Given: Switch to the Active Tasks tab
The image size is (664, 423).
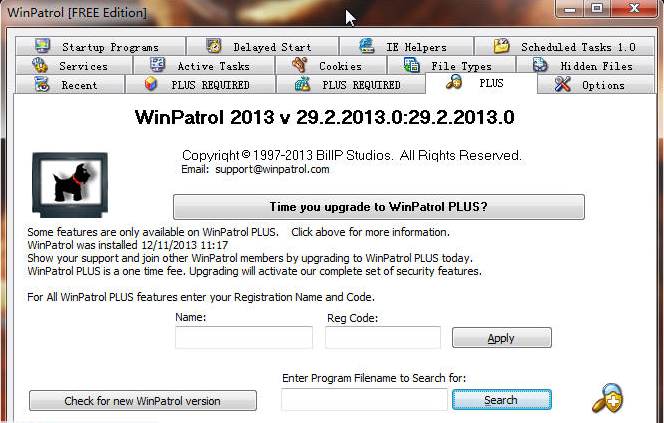Looking at the screenshot, I should [204, 66].
